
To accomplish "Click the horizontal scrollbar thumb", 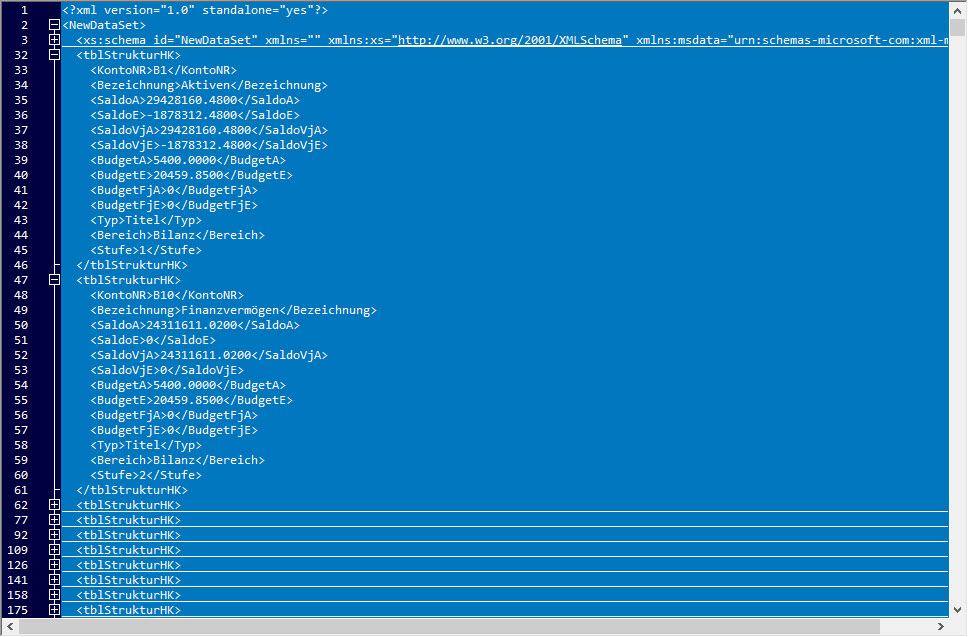I will point(448,627).
